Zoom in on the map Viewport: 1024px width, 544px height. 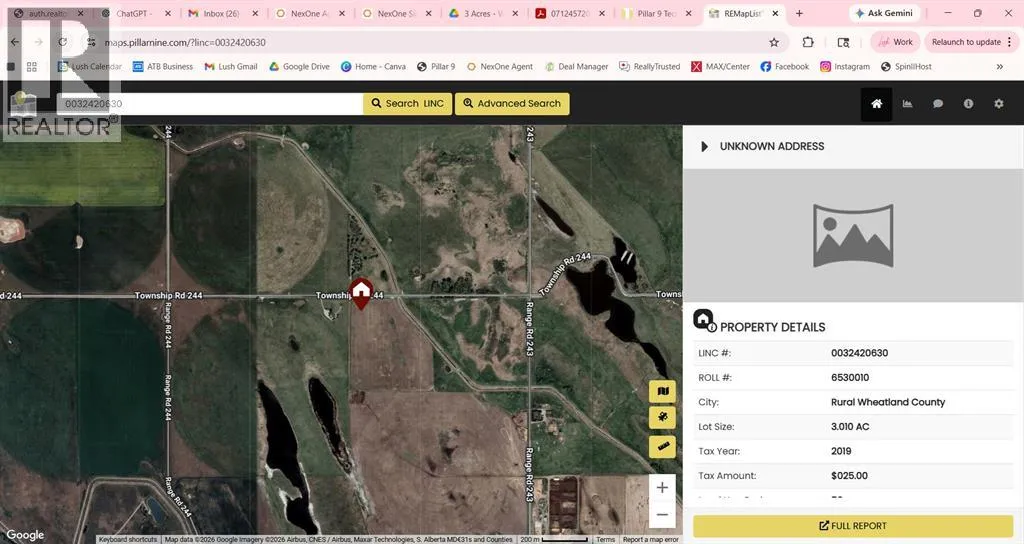coord(662,488)
